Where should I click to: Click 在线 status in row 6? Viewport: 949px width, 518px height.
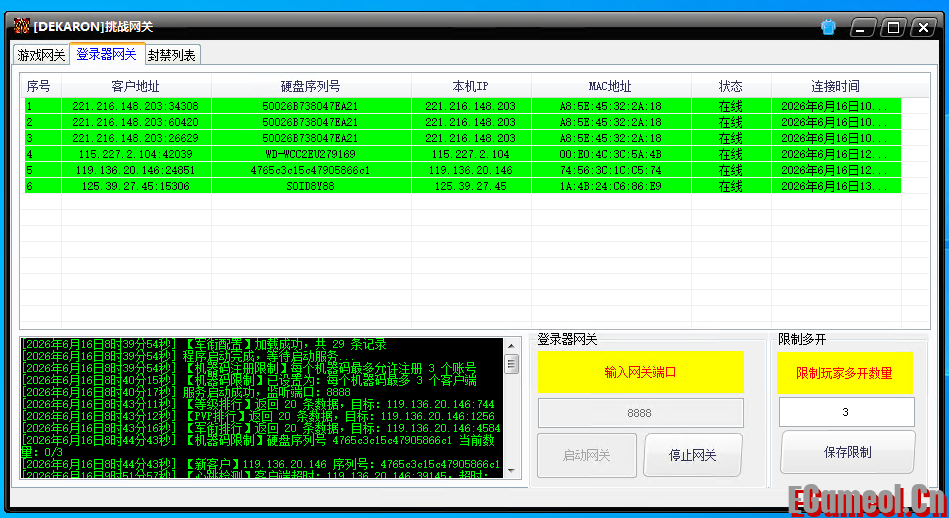click(731, 186)
